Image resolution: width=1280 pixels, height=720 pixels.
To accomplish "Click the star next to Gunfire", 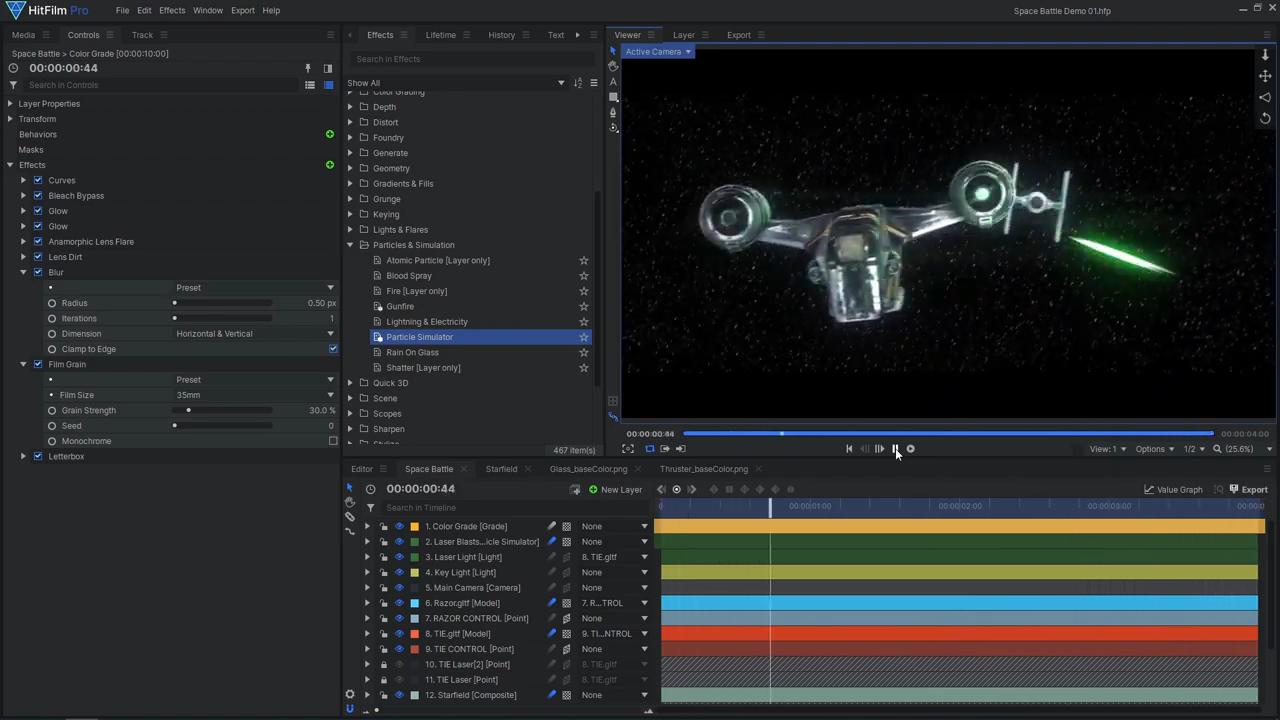I will [x=584, y=306].
